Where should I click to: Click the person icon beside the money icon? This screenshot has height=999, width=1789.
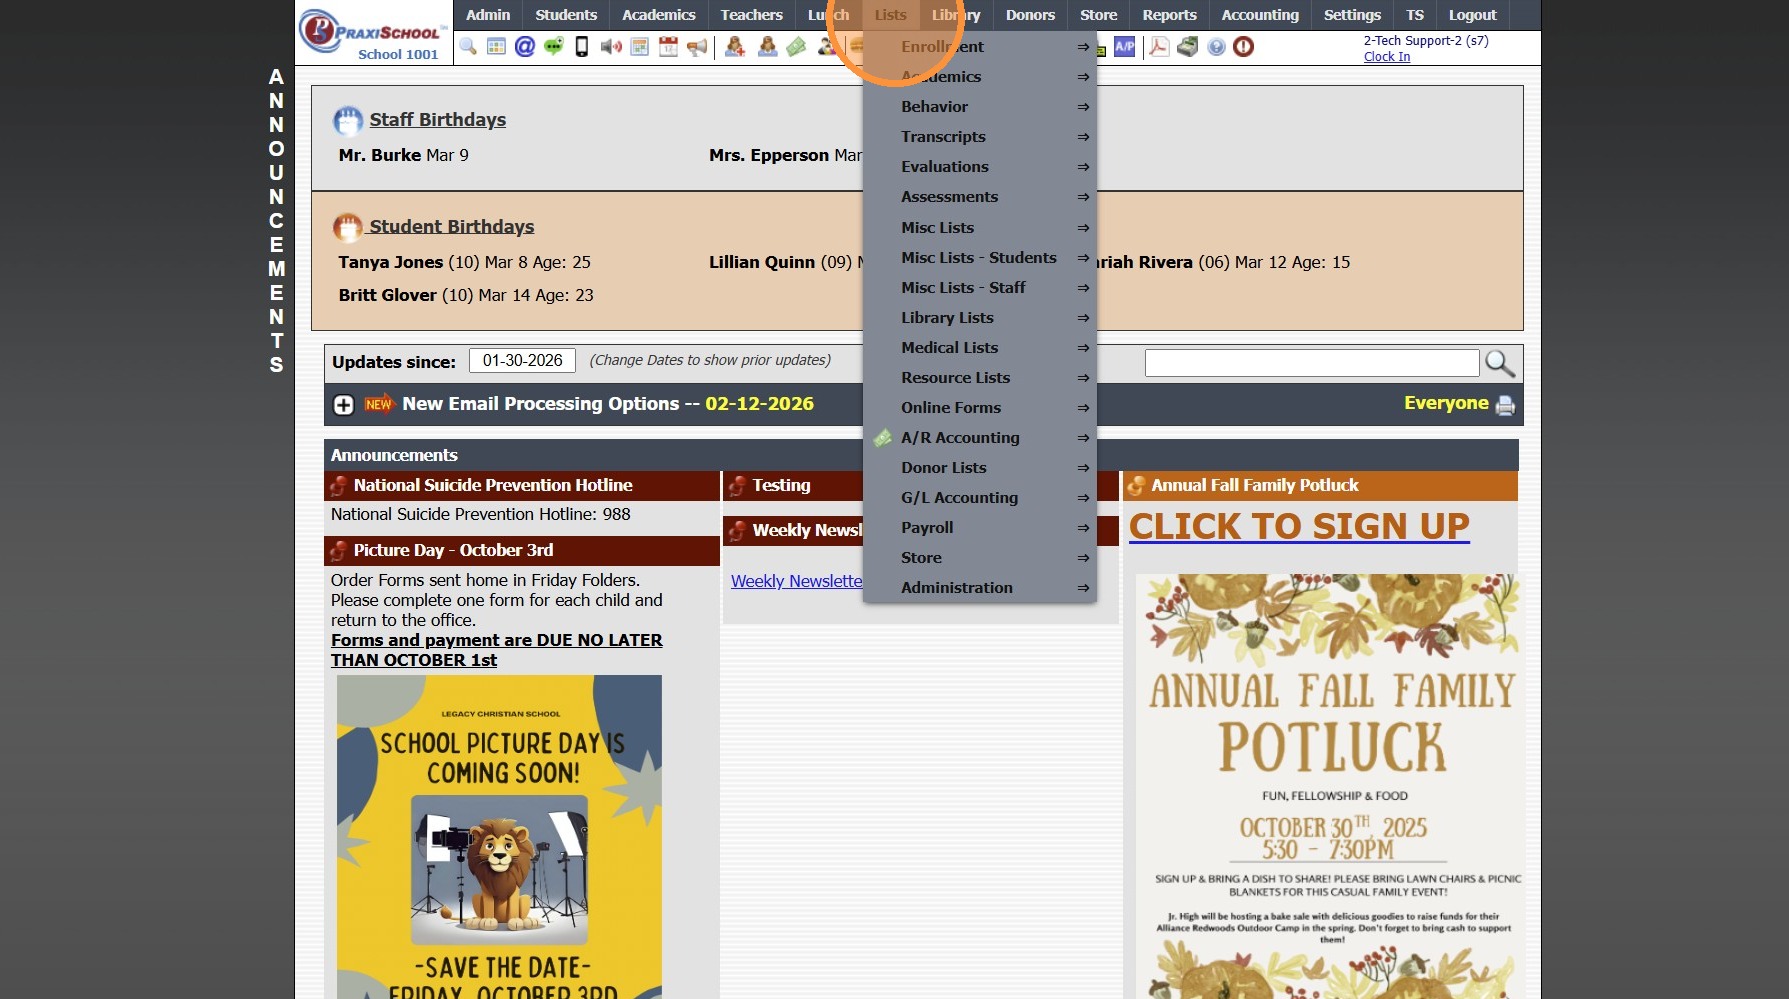click(767, 47)
